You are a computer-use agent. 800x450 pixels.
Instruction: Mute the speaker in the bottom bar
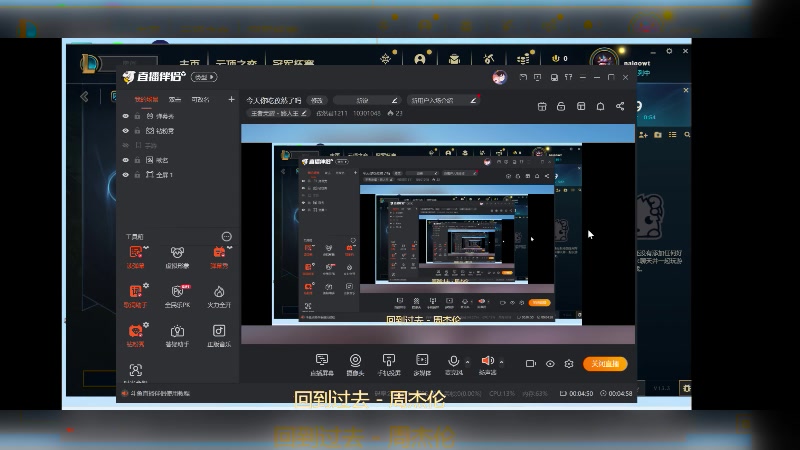click(487, 361)
